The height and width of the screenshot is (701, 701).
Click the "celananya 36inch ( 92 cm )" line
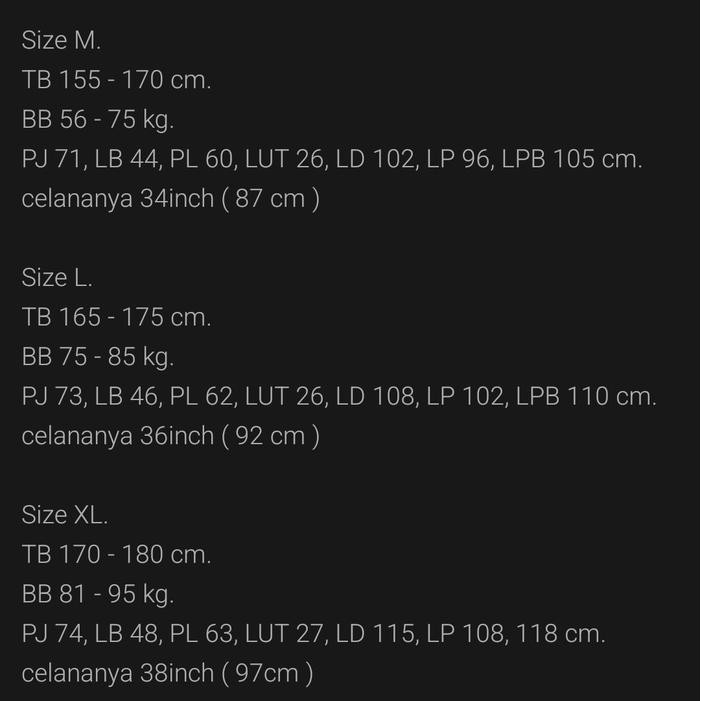170,436
